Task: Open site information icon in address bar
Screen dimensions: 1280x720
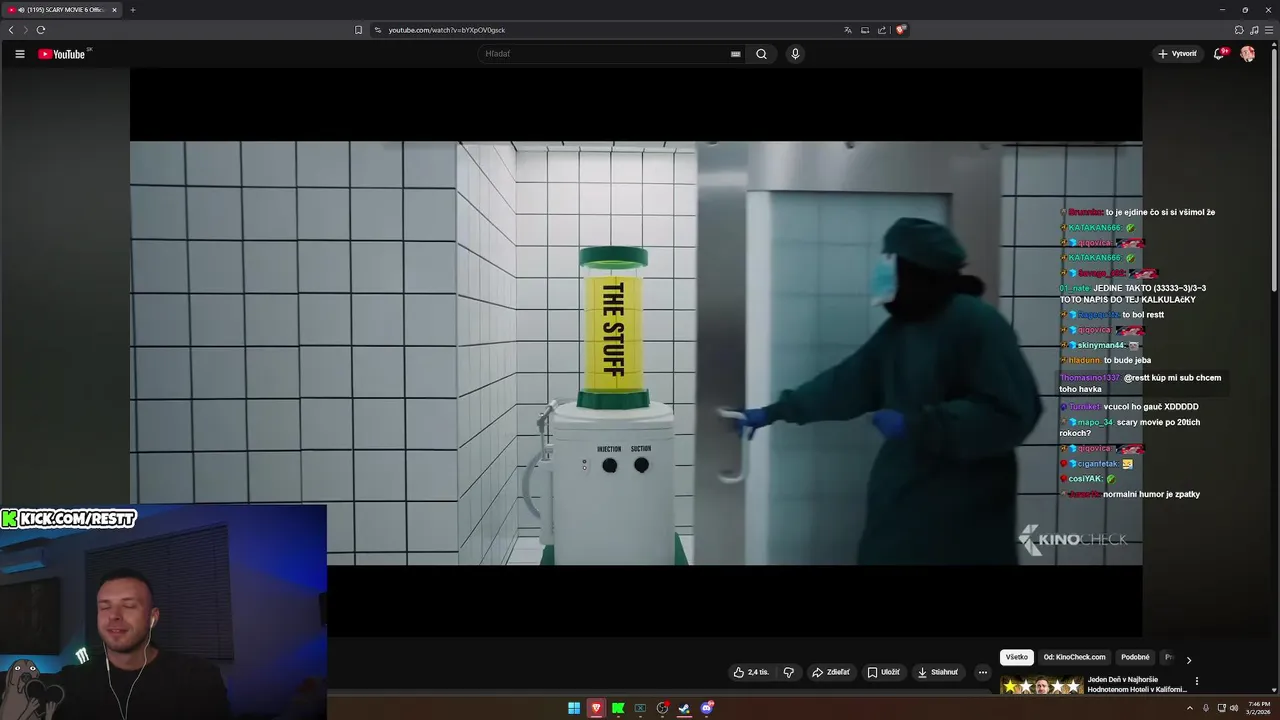Action: tap(378, 30)
